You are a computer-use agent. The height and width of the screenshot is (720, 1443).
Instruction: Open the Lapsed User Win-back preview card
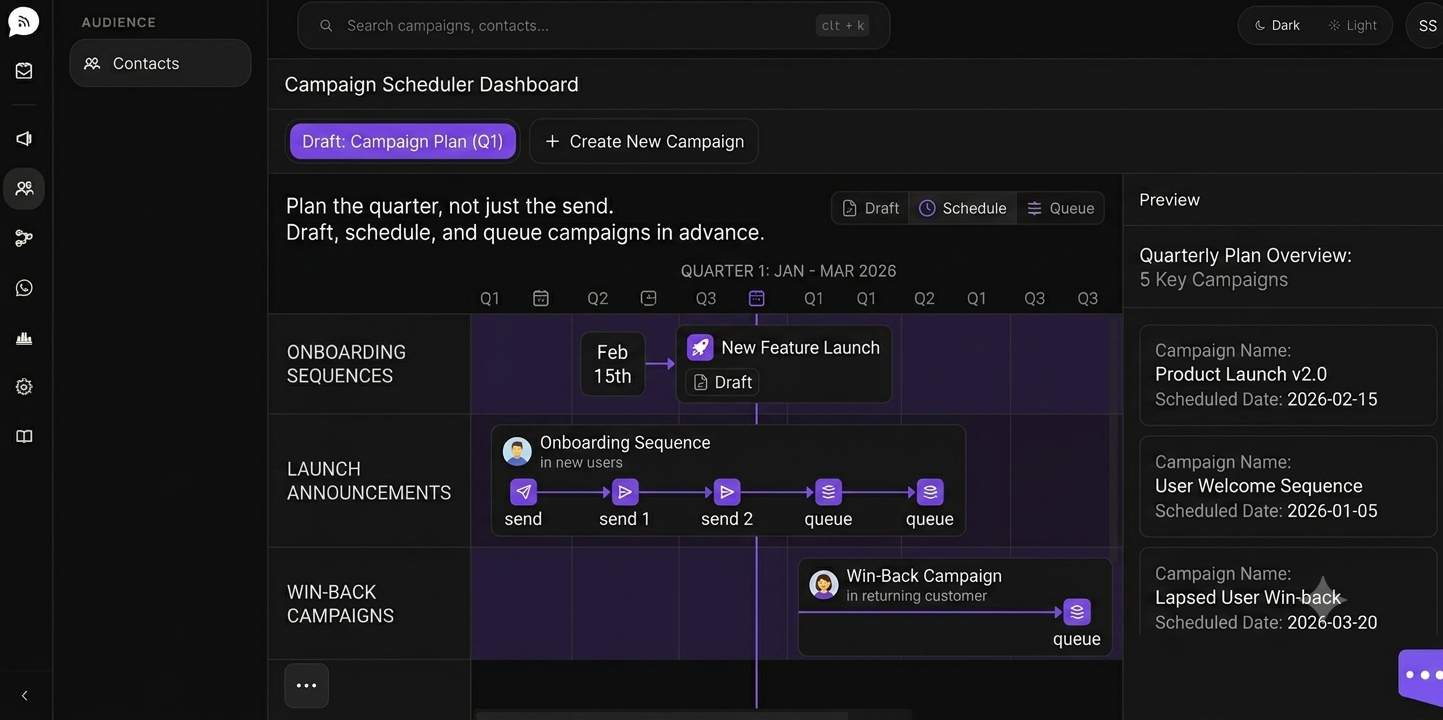coord(1288,592)
